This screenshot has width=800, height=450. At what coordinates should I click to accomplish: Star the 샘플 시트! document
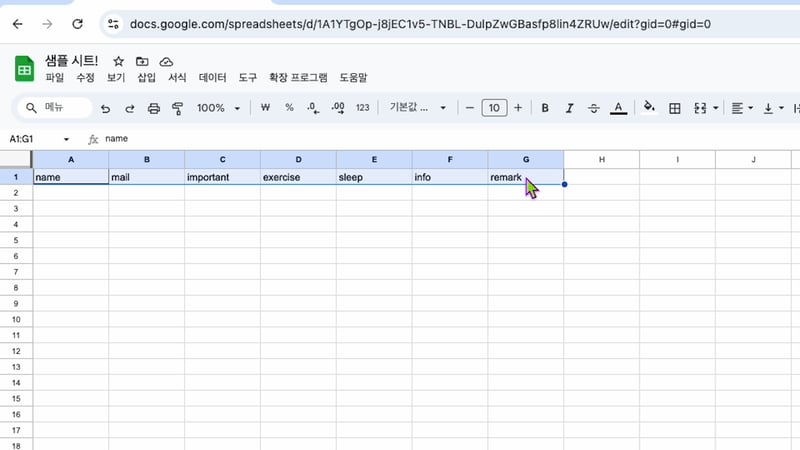(118, 62)
